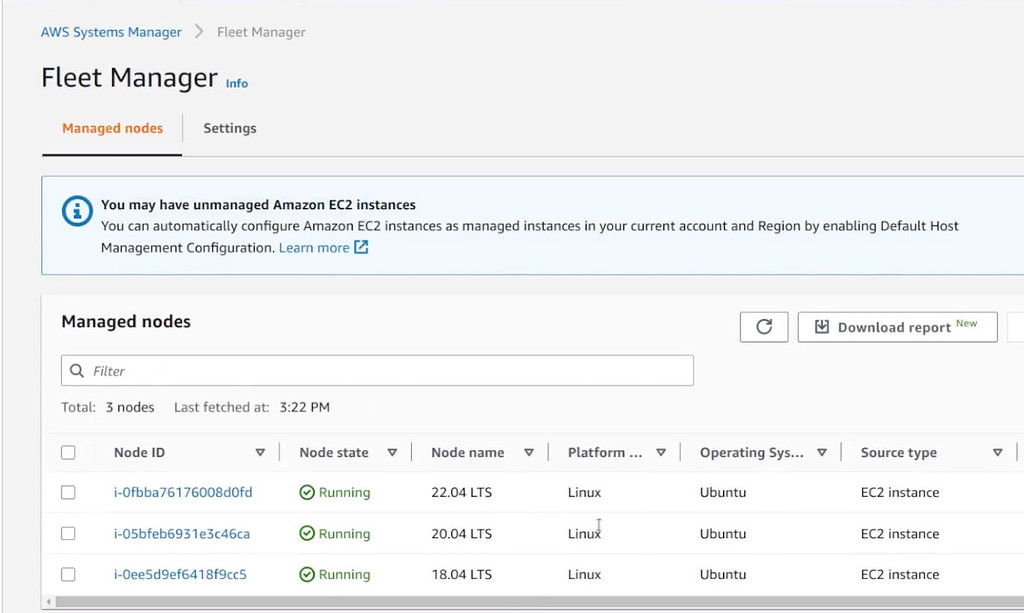Viewport: 1024px width, 613px height.
Task: Select the Managed nodes tab
Action: (x=112, y=128)
